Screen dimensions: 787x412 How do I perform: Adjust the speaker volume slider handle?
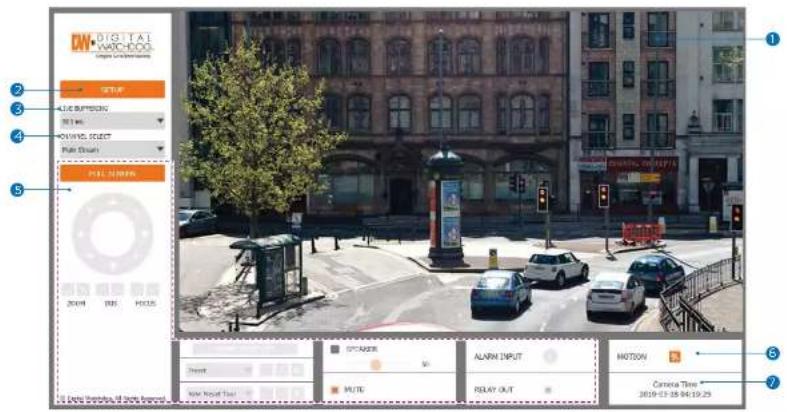coord(375,365)
